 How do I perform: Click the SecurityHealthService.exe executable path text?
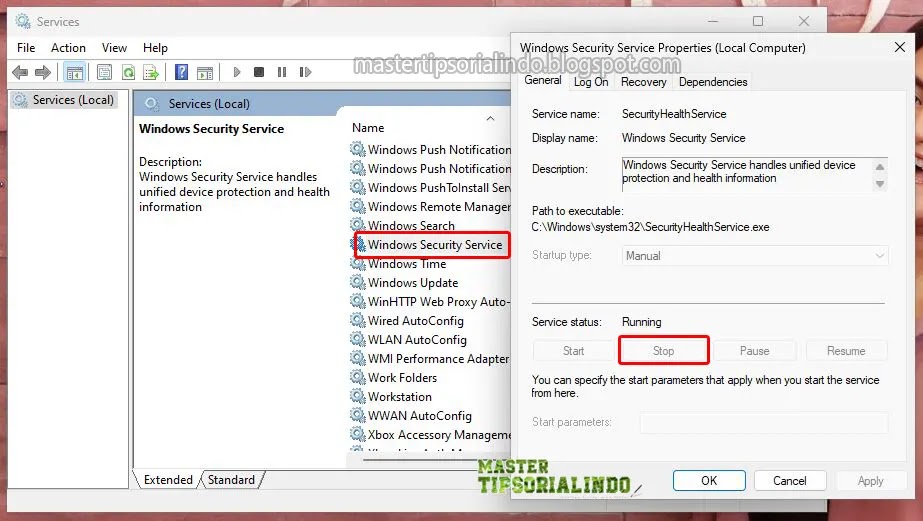[x=650, y=227]
